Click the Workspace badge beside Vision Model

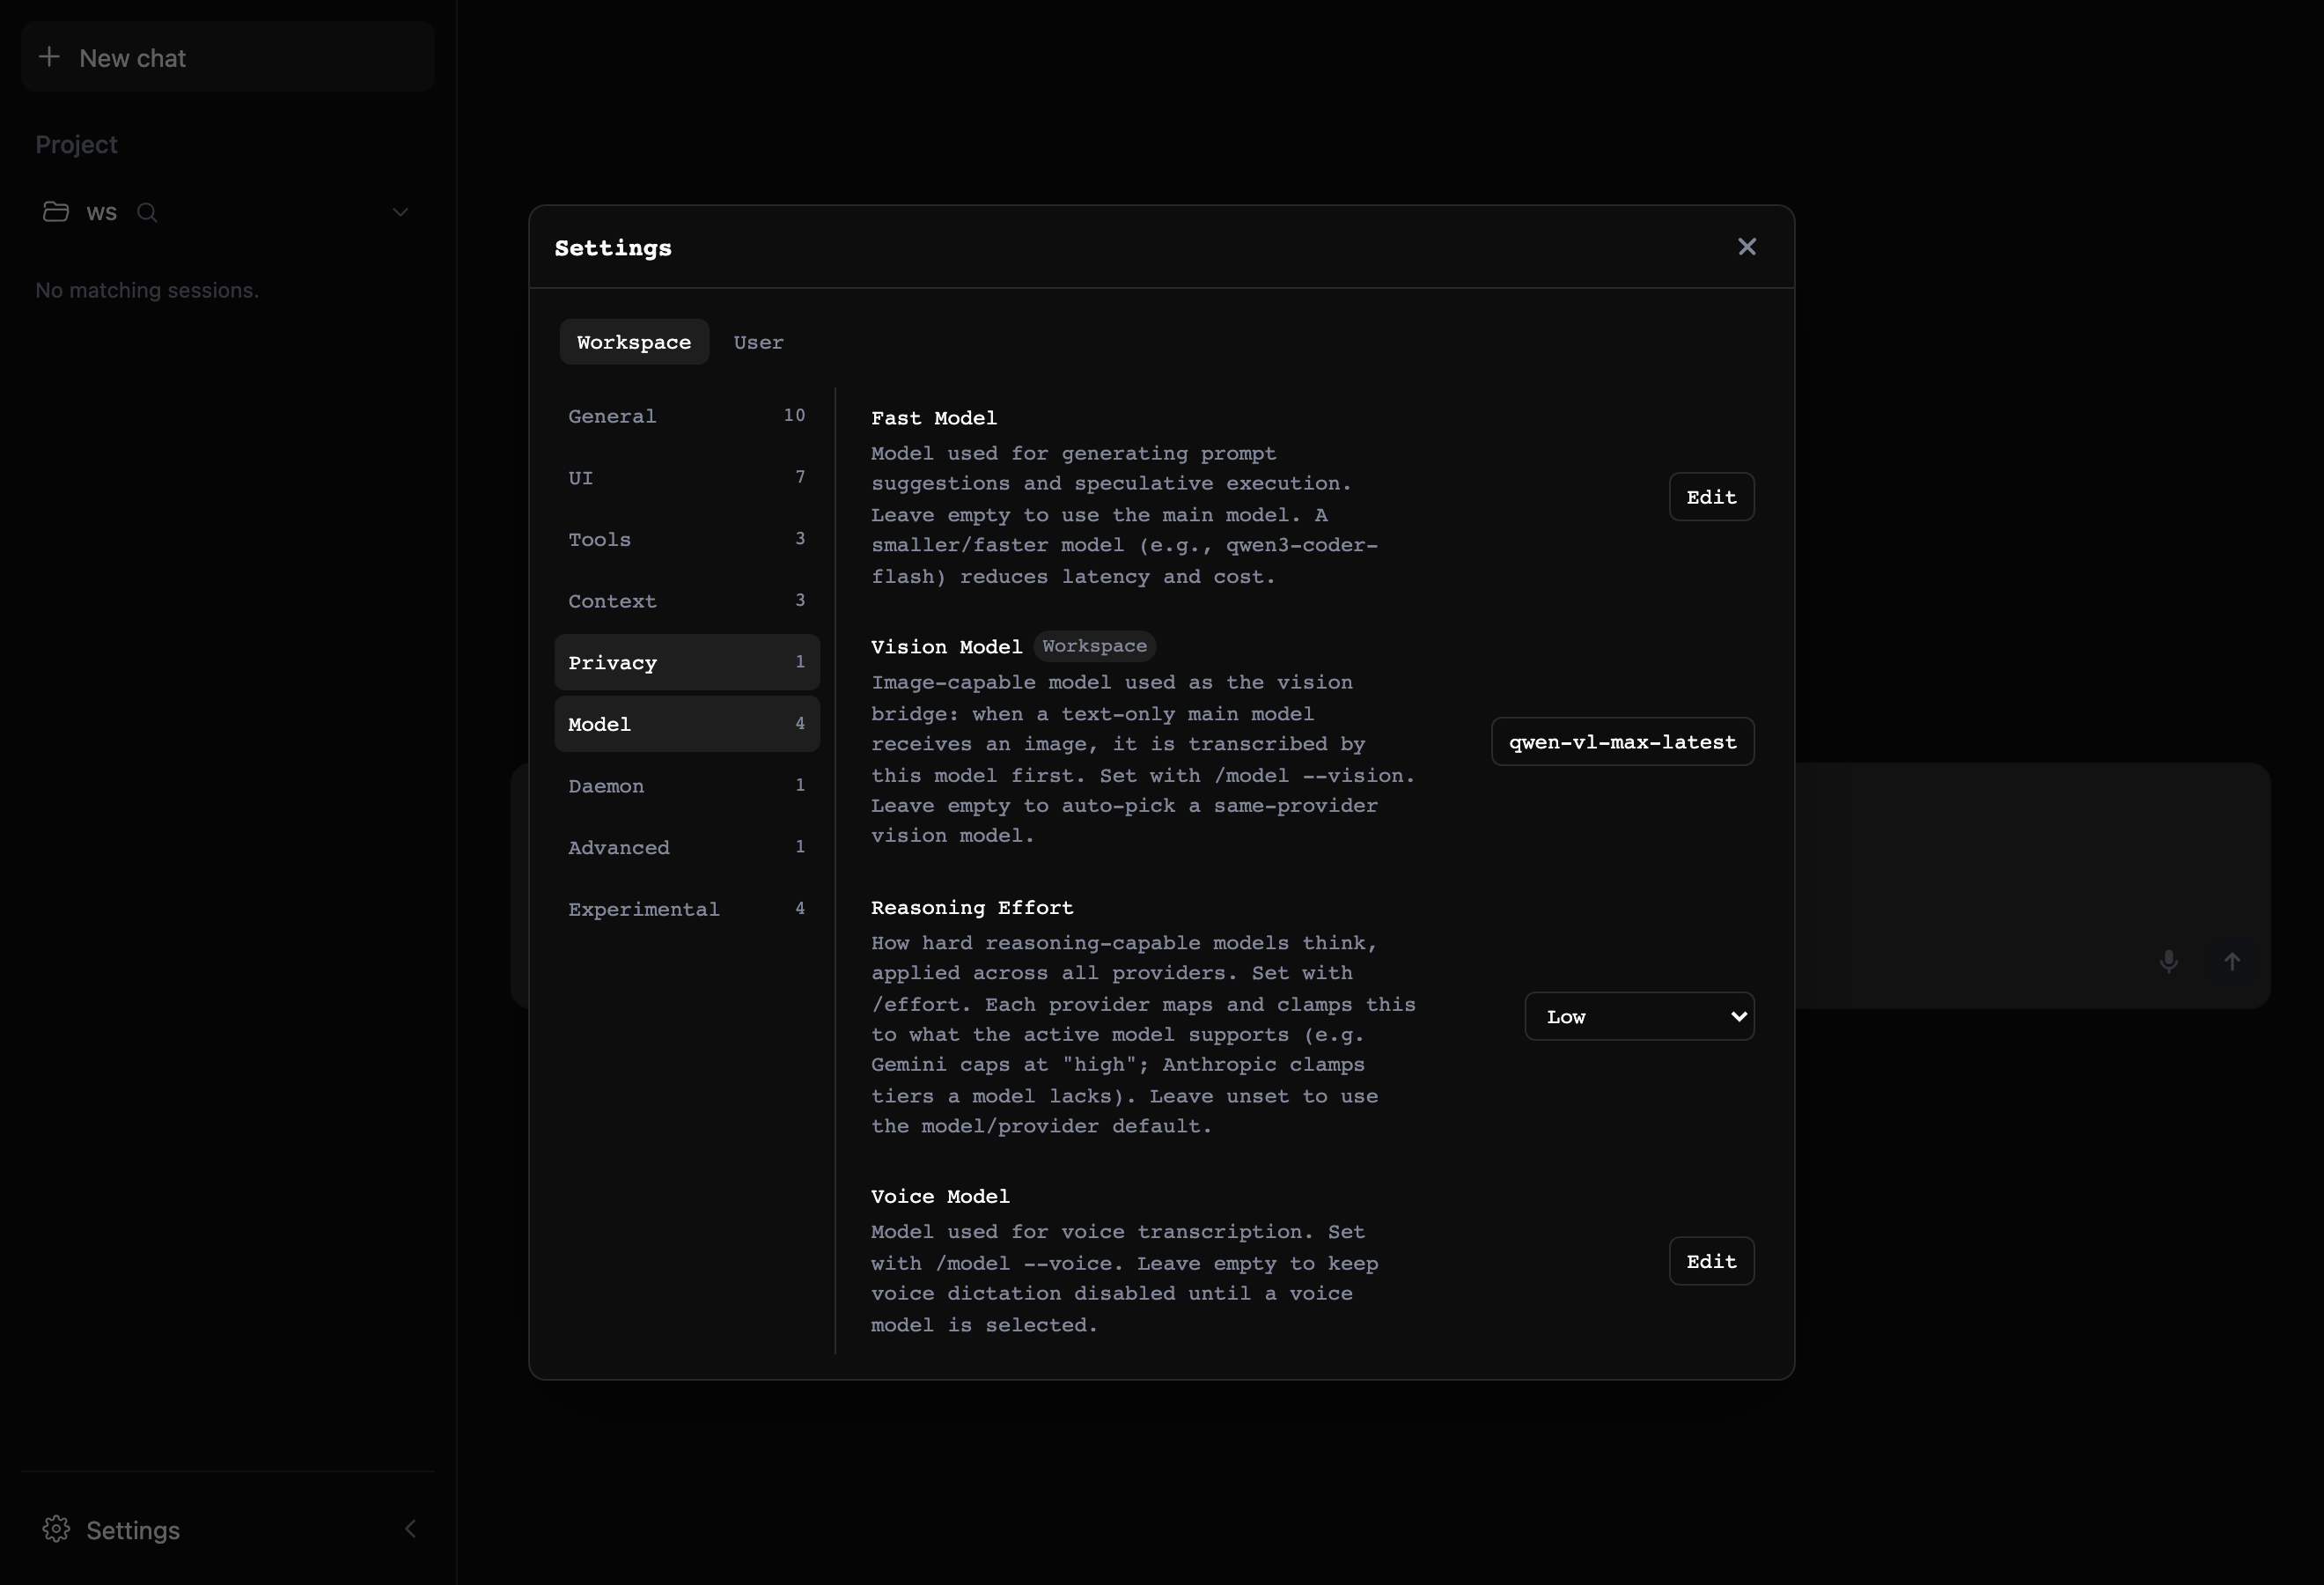(x=1094, y=646)
